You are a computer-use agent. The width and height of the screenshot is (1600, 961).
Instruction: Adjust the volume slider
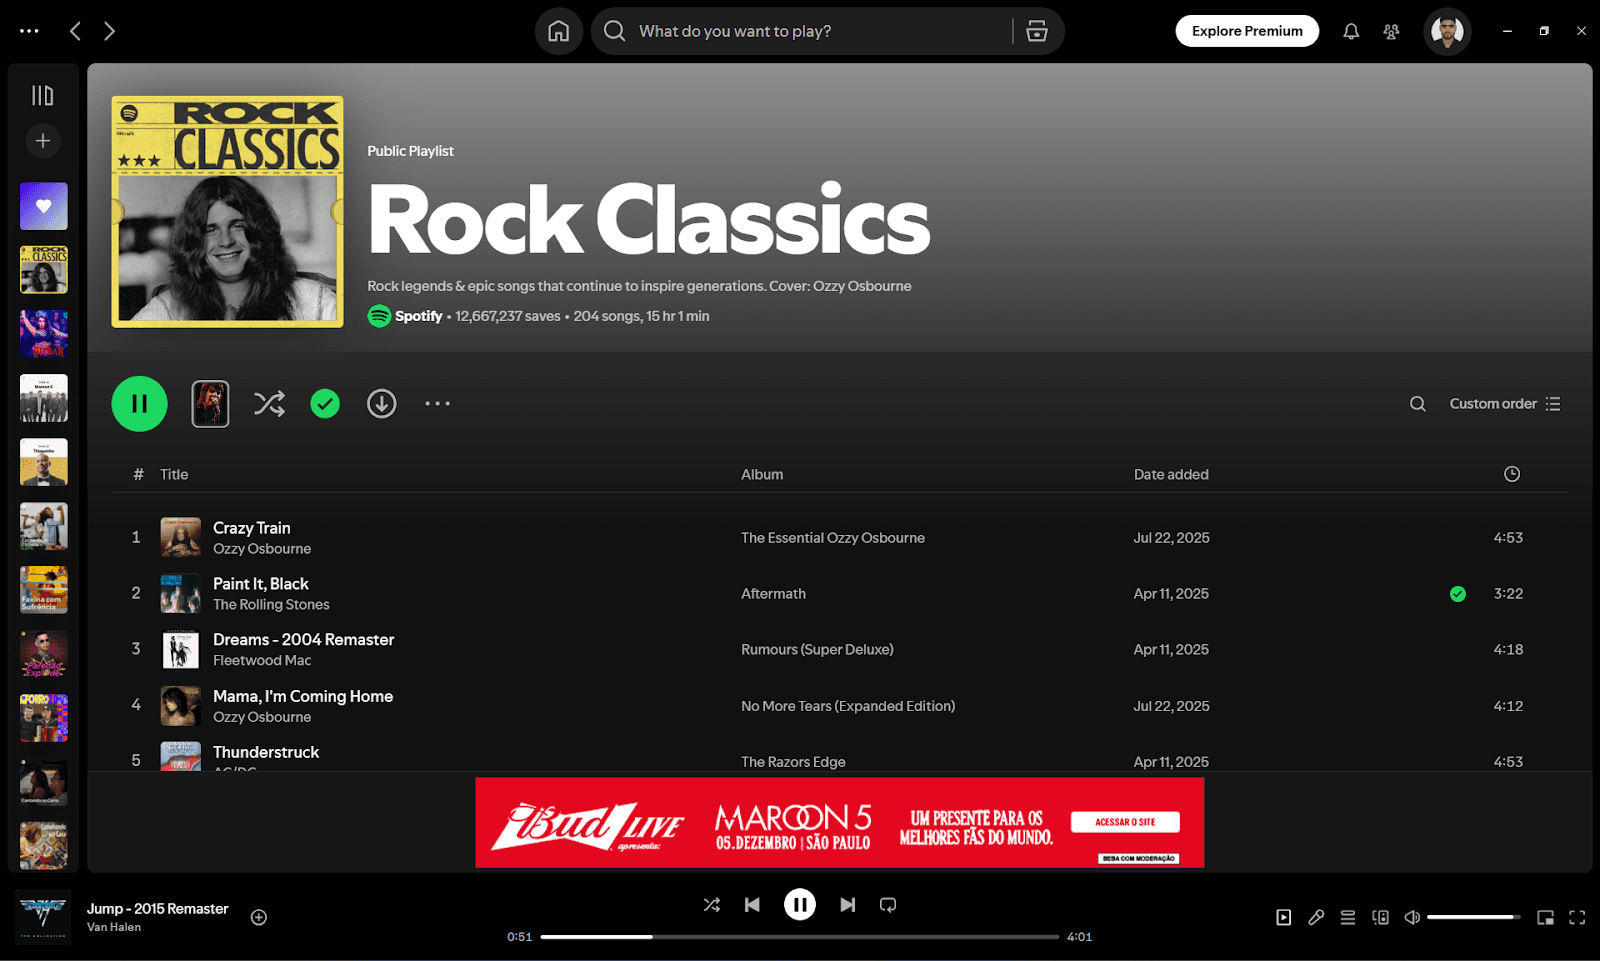[x=1473, y=917]
